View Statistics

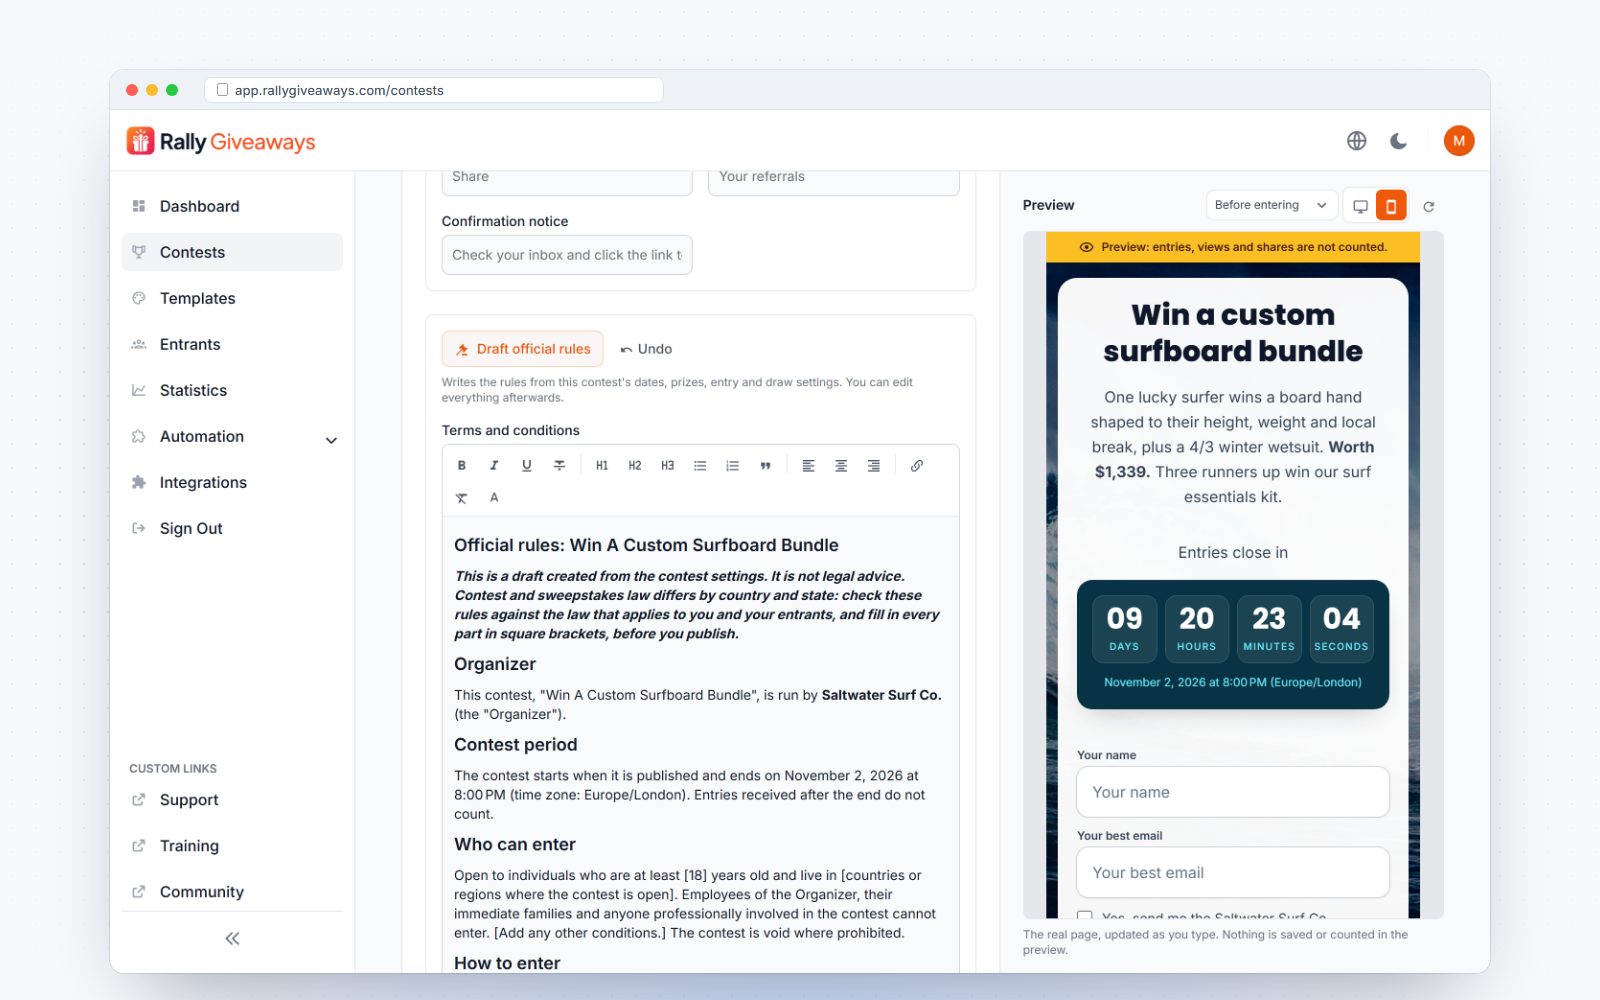(232, 390)
